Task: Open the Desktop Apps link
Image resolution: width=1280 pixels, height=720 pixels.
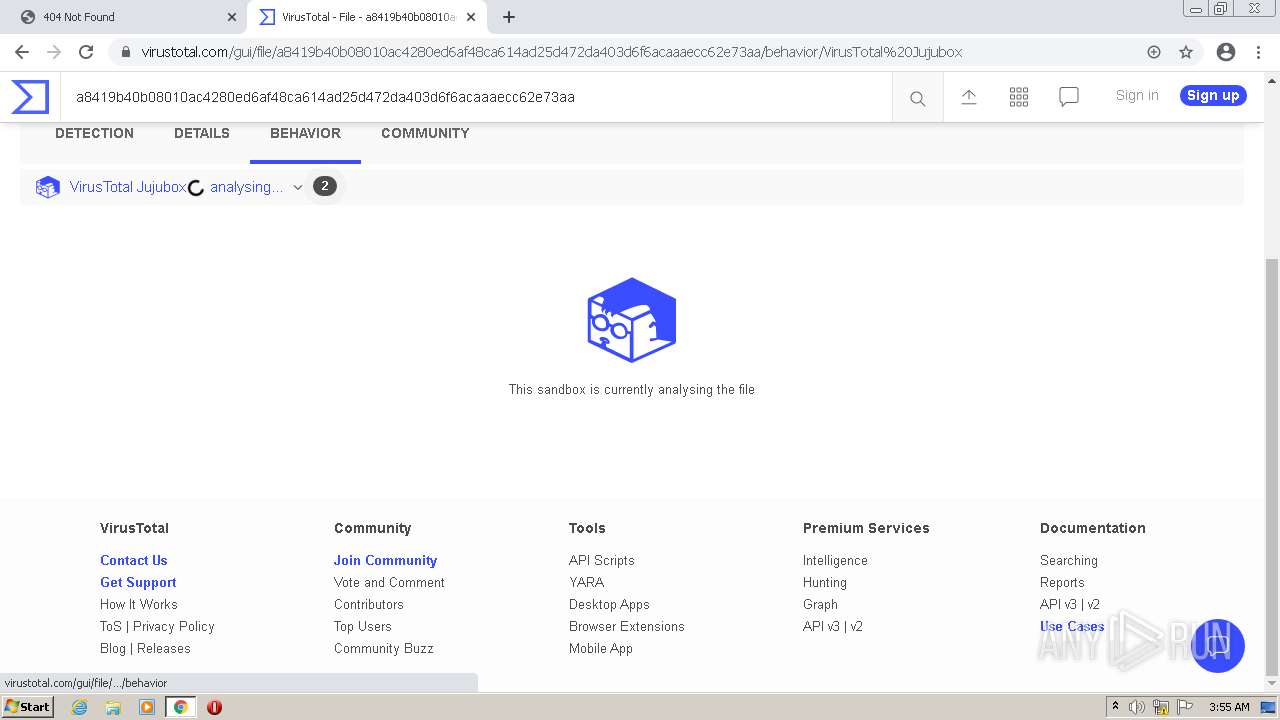Action: (x=609, y=604)
